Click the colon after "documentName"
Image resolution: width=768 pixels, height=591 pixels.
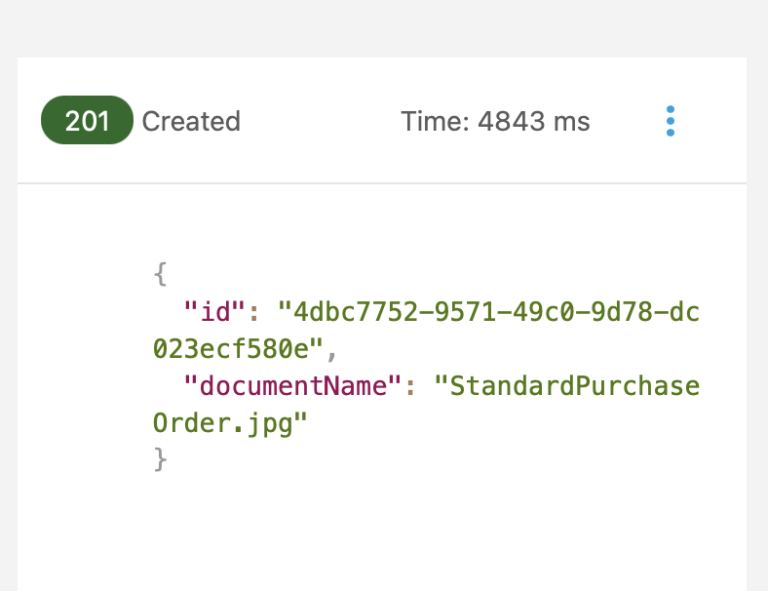point(410,387)
